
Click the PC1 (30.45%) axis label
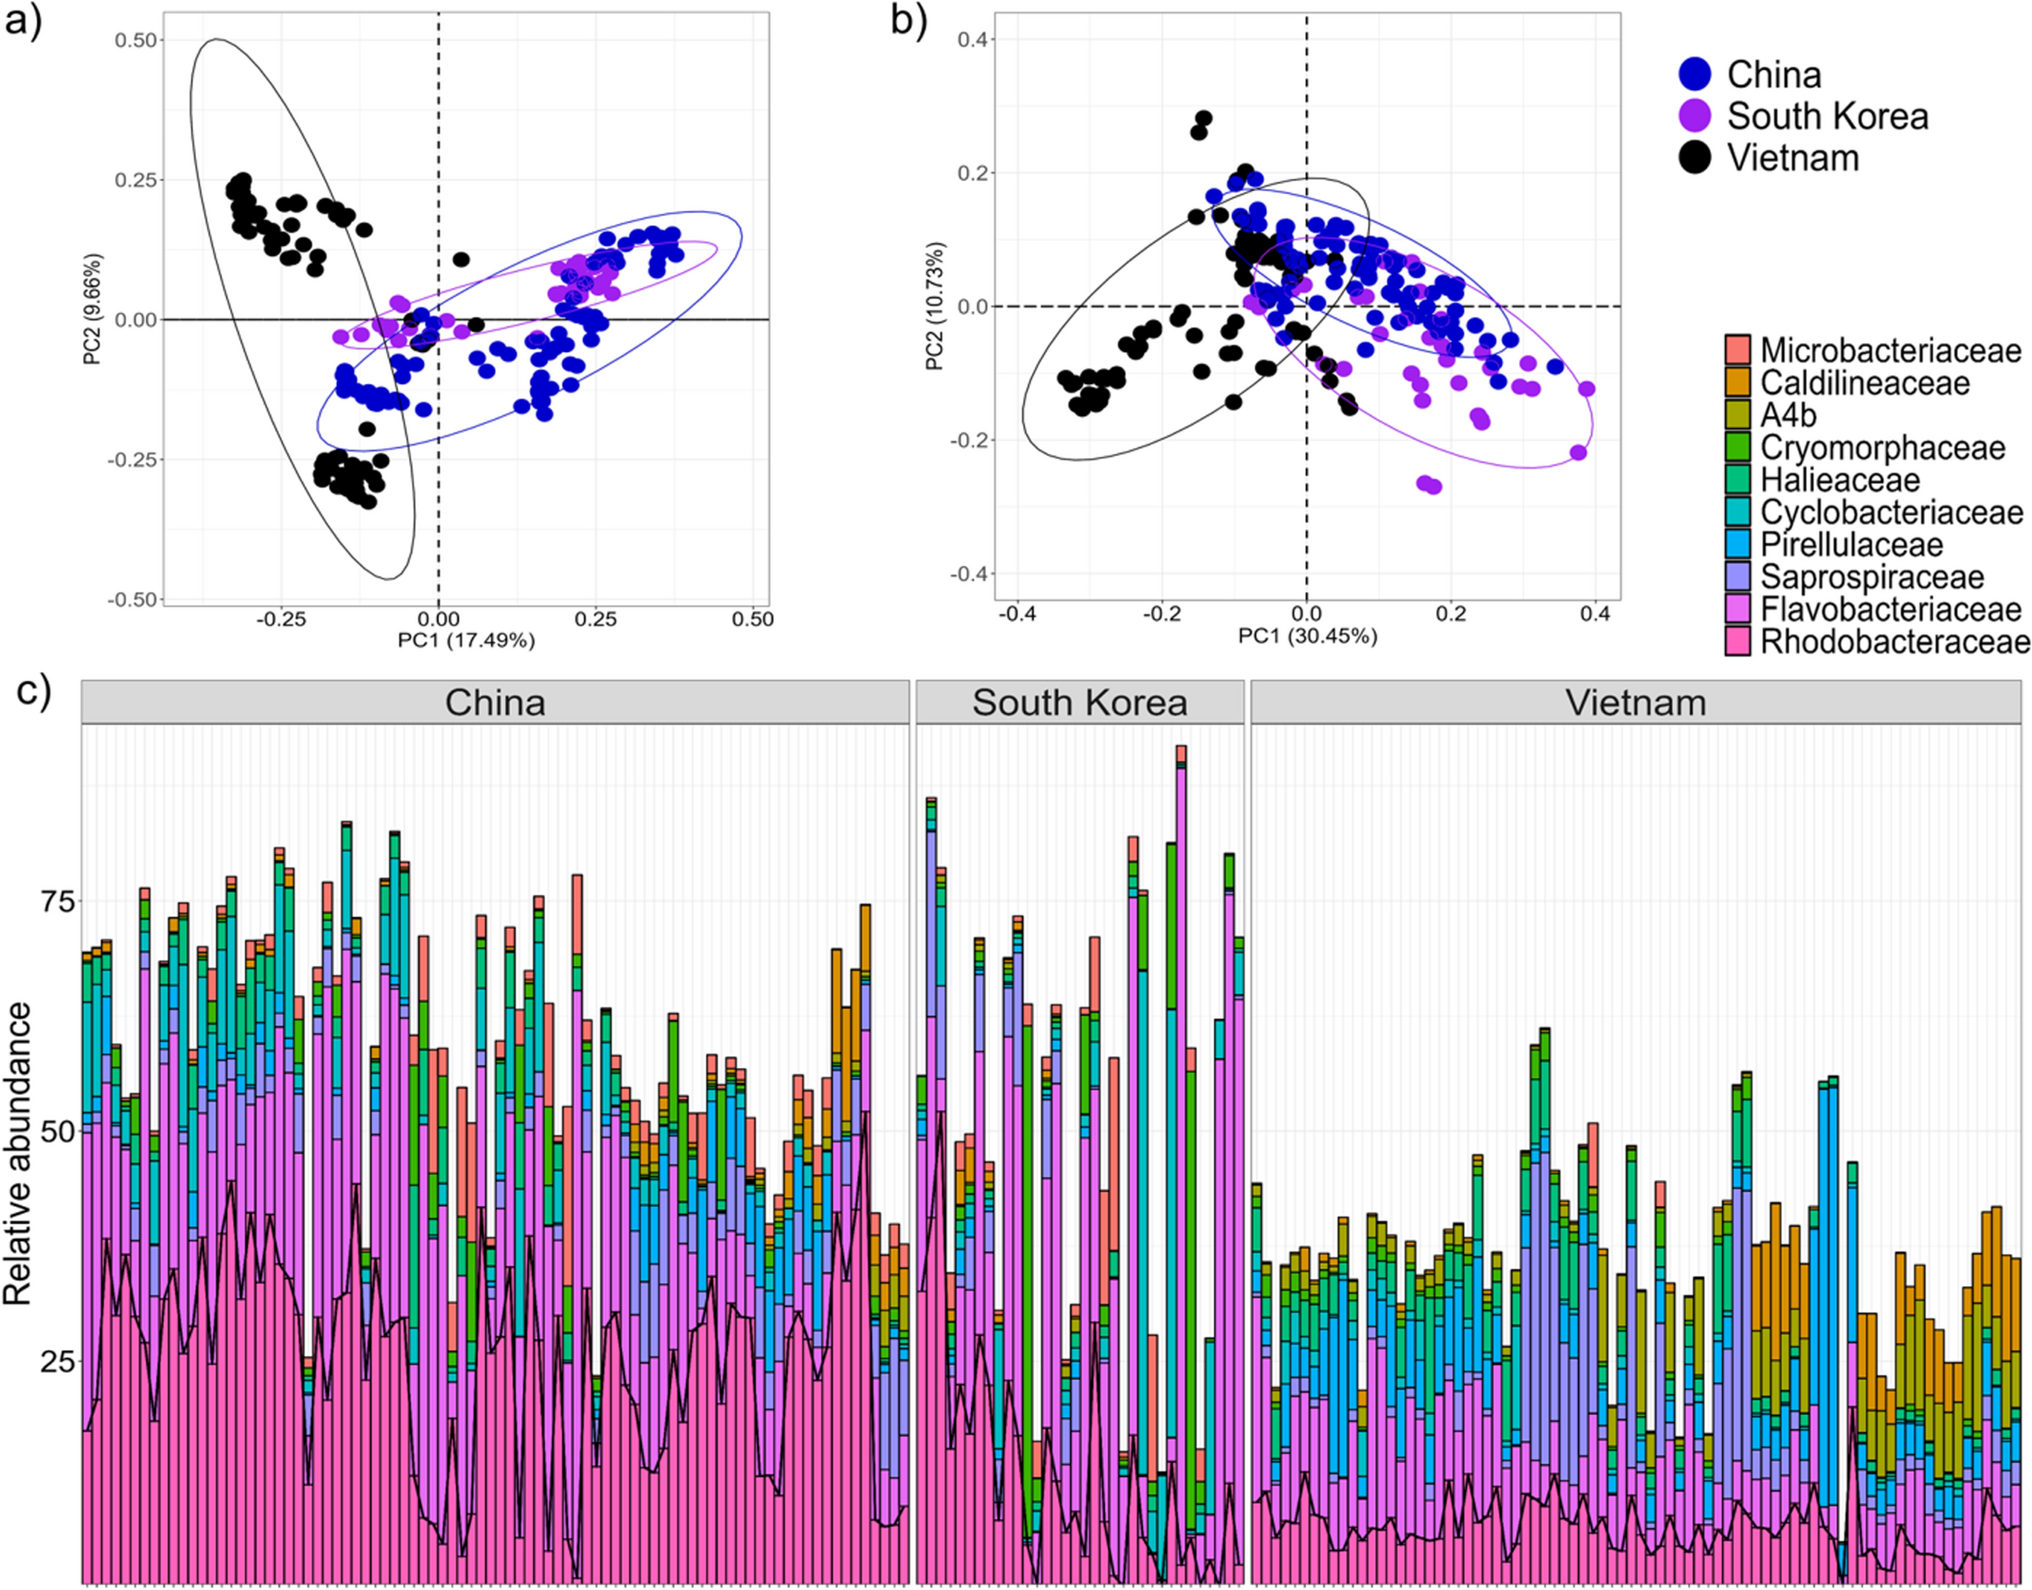click(1307, 636)
